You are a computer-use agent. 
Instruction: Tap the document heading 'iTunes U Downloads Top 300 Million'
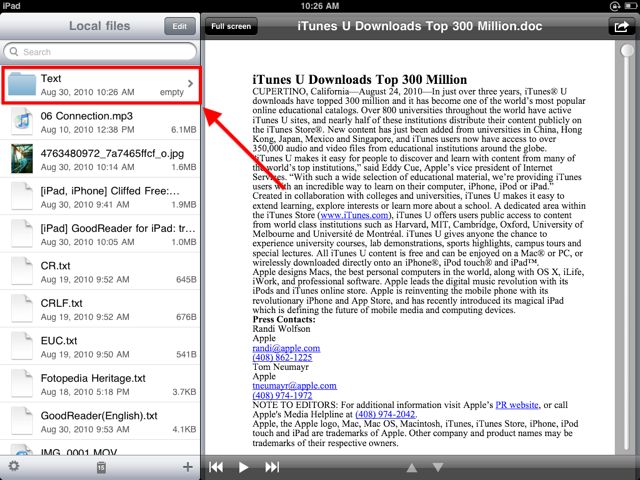[360, 80]
